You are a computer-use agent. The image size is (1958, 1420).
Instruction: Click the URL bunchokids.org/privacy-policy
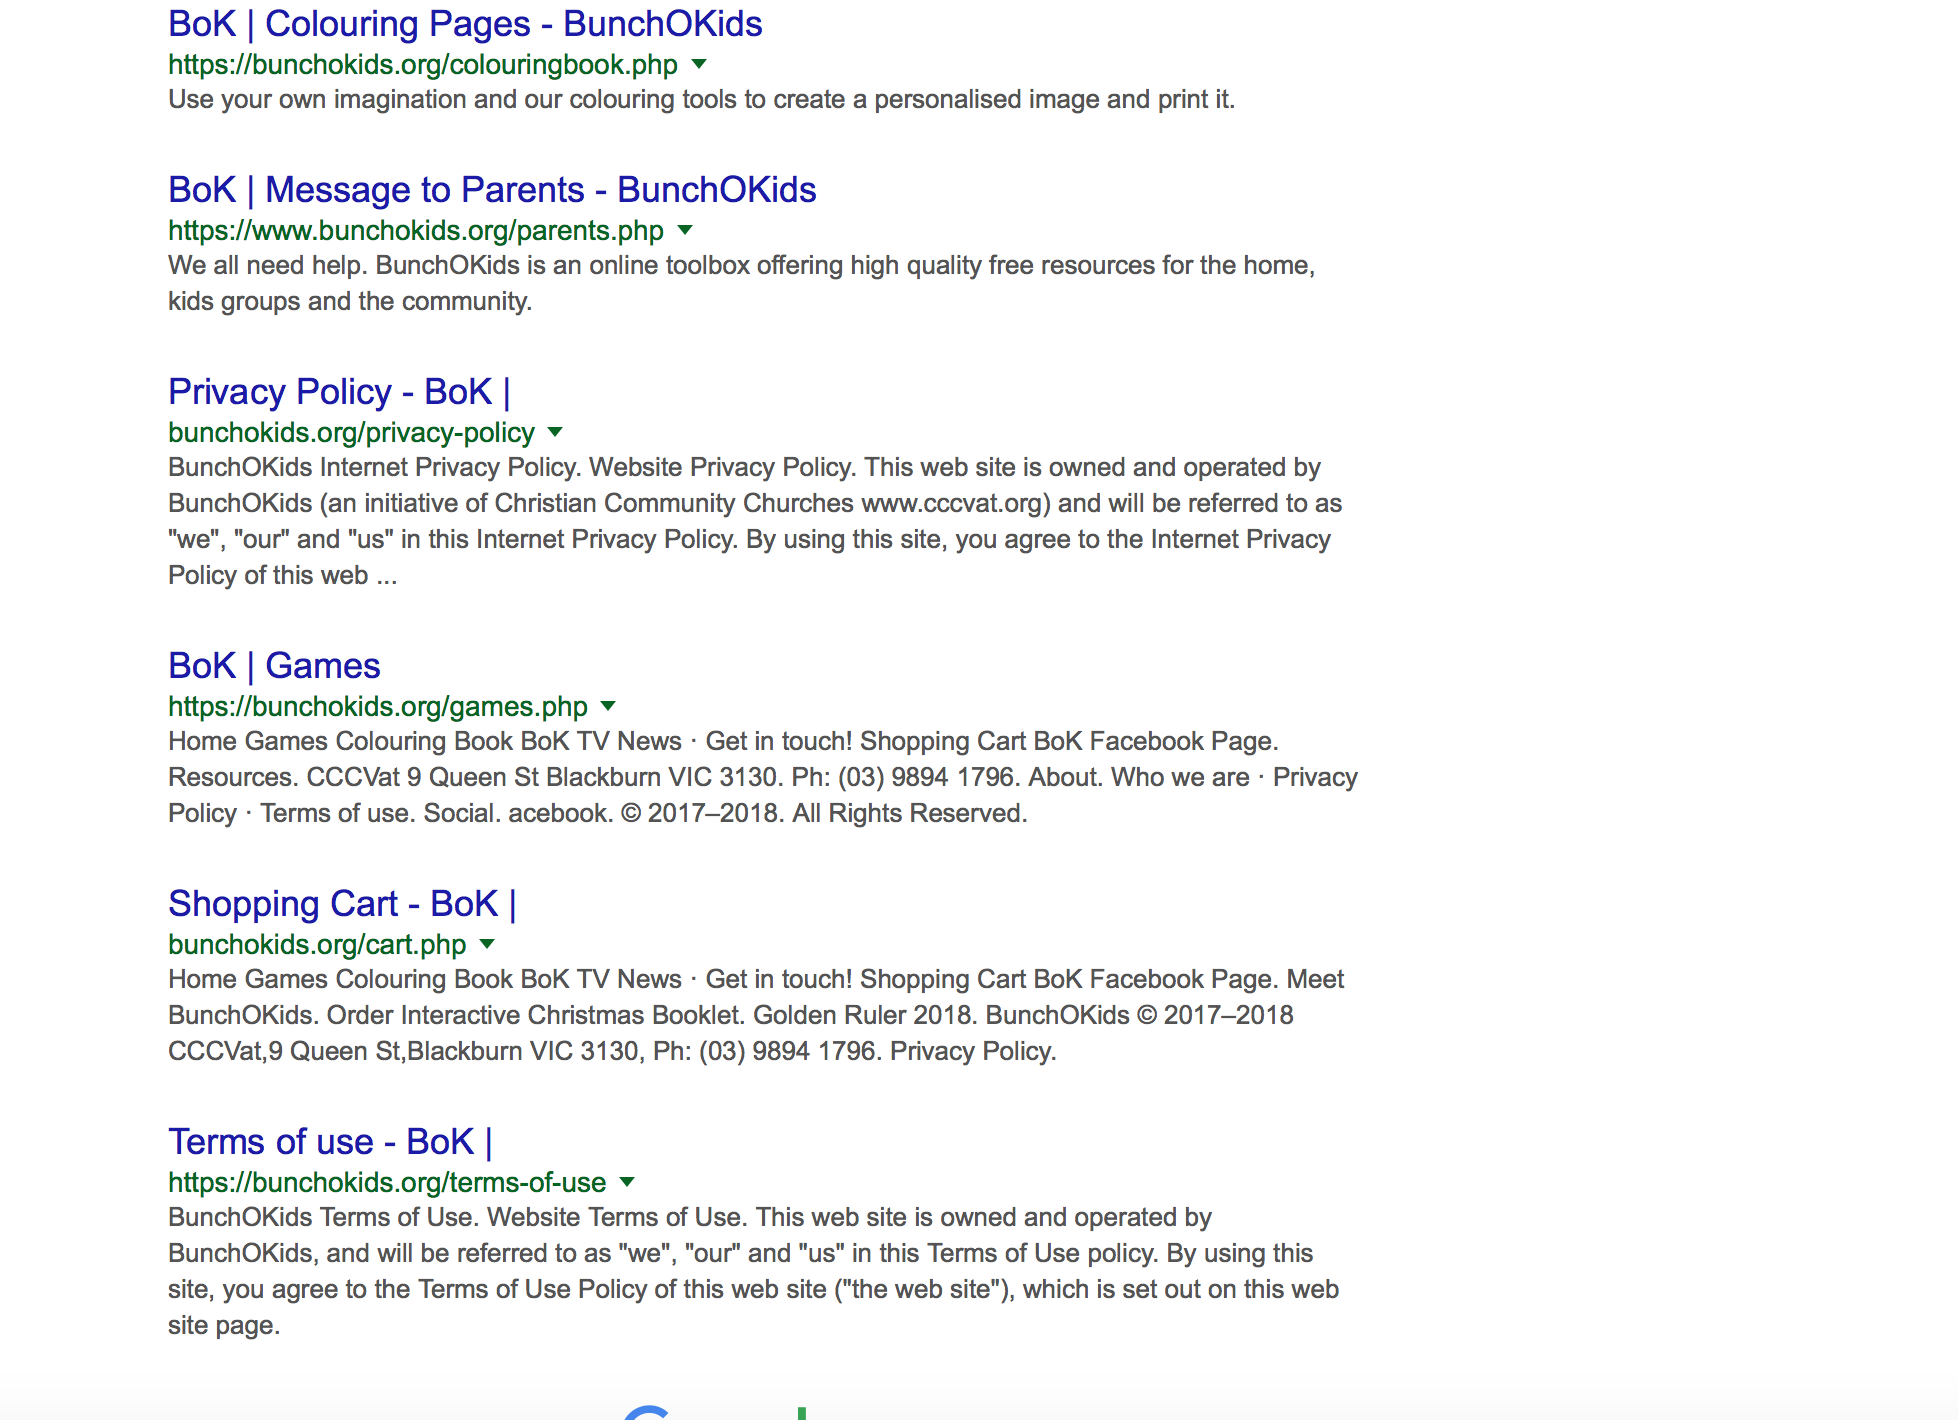(351, 433)
